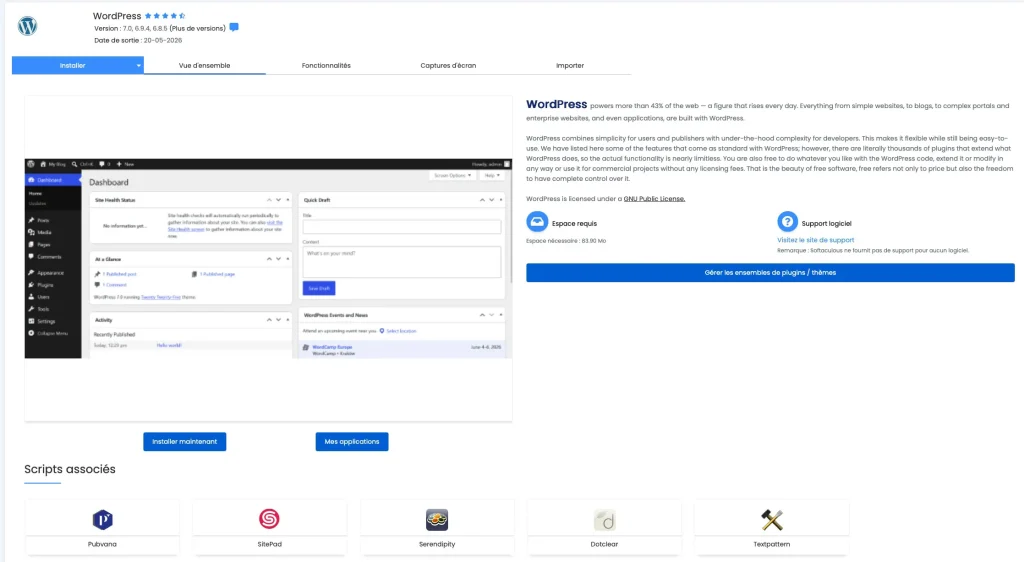
Task: Click the Date de sortie text
Action: (138, 40)
